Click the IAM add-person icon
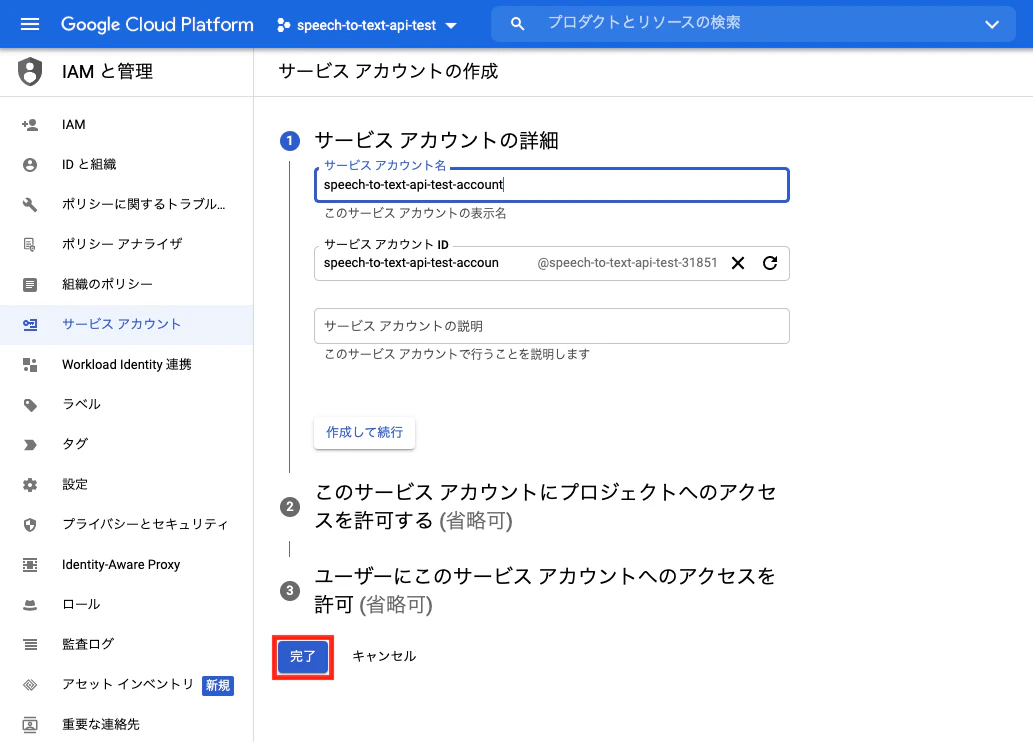Viewport: 1033px width, 742px height. coord(30,125)
